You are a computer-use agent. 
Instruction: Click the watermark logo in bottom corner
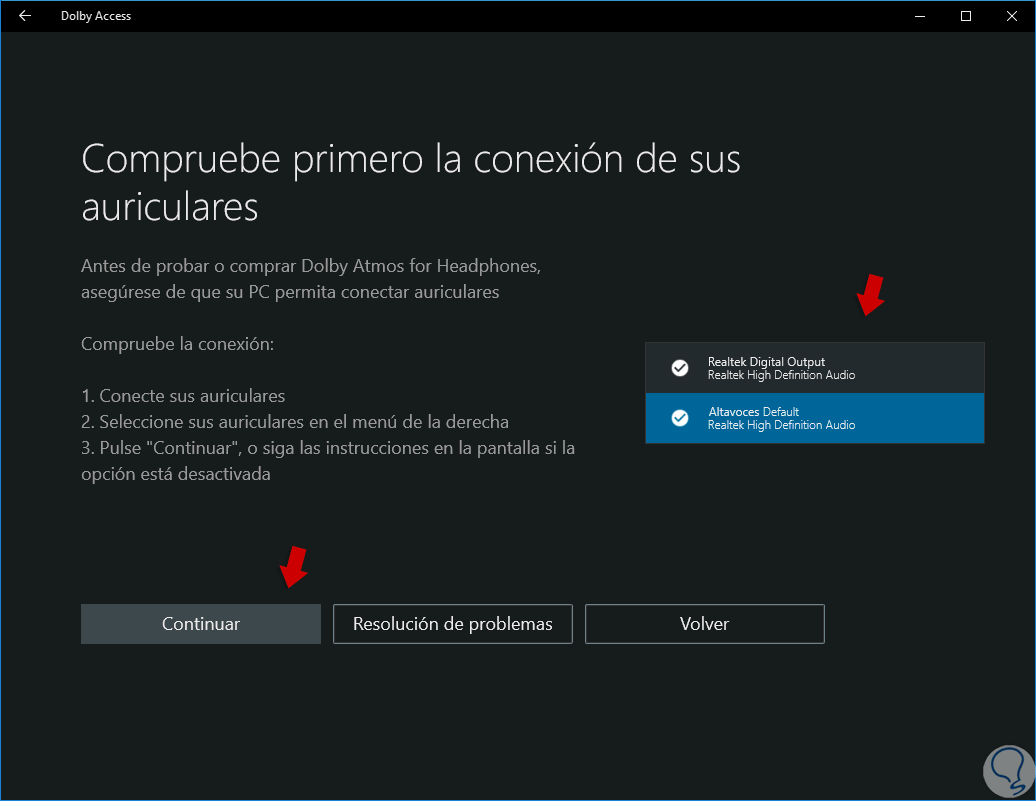(x=1009, y=771)
